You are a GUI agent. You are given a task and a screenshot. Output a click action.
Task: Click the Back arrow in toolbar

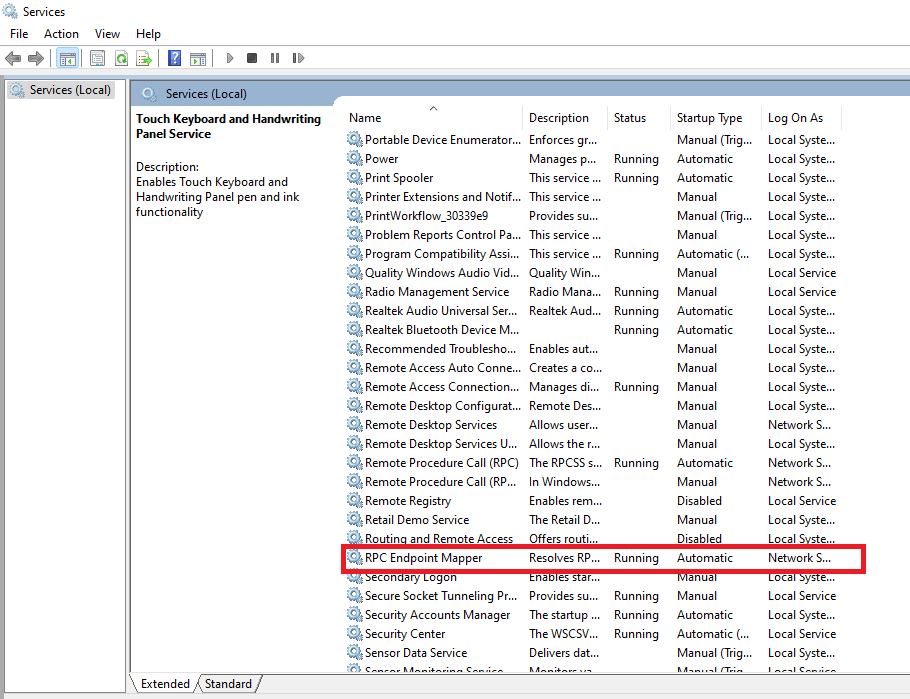[13, 59]
